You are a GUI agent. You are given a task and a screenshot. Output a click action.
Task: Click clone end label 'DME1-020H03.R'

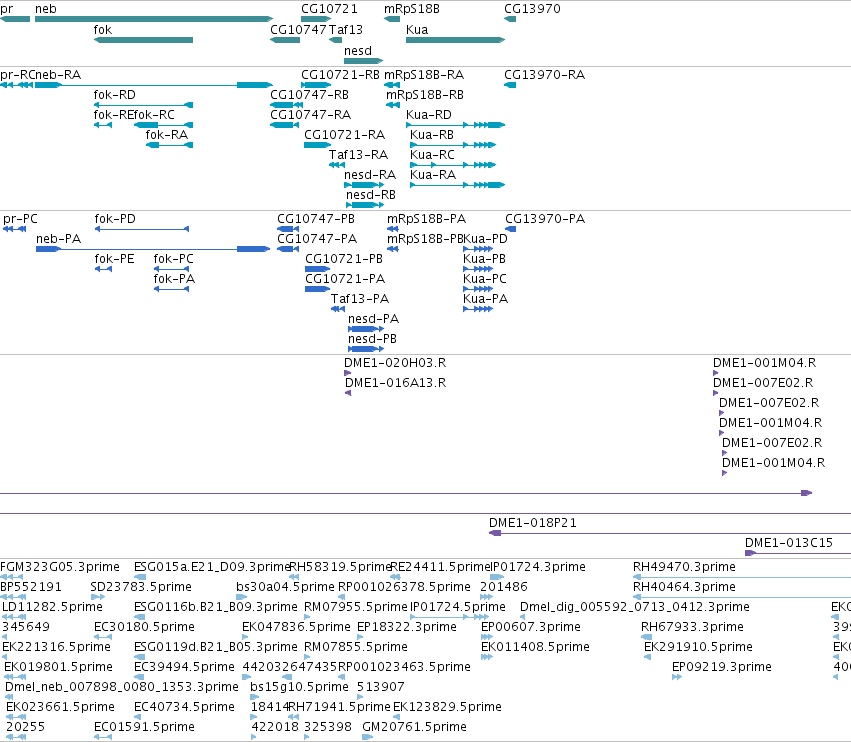click(x=395, y=362)
